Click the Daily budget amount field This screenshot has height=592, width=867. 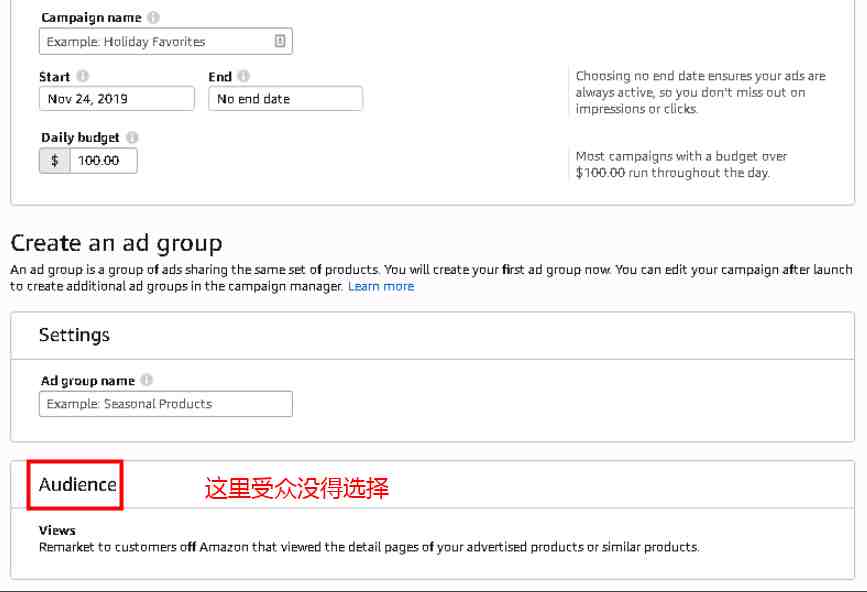tap(103, 161)
